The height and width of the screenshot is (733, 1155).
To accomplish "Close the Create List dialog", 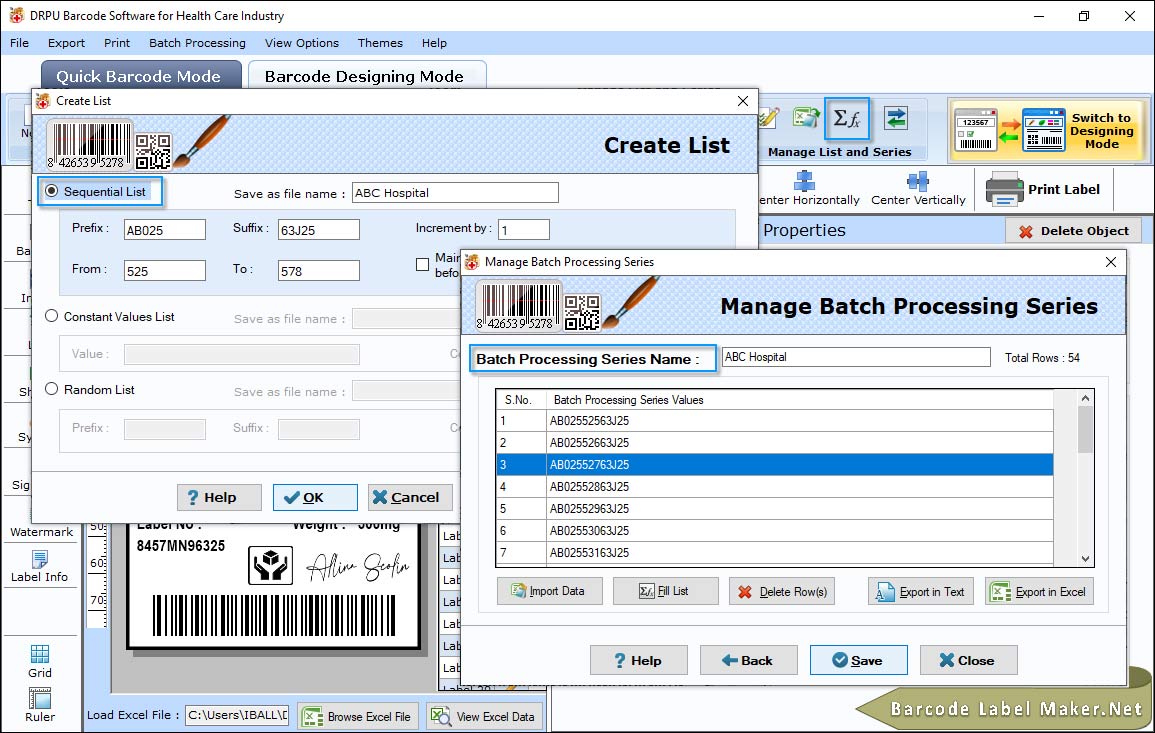I will [x=742, y=101].
